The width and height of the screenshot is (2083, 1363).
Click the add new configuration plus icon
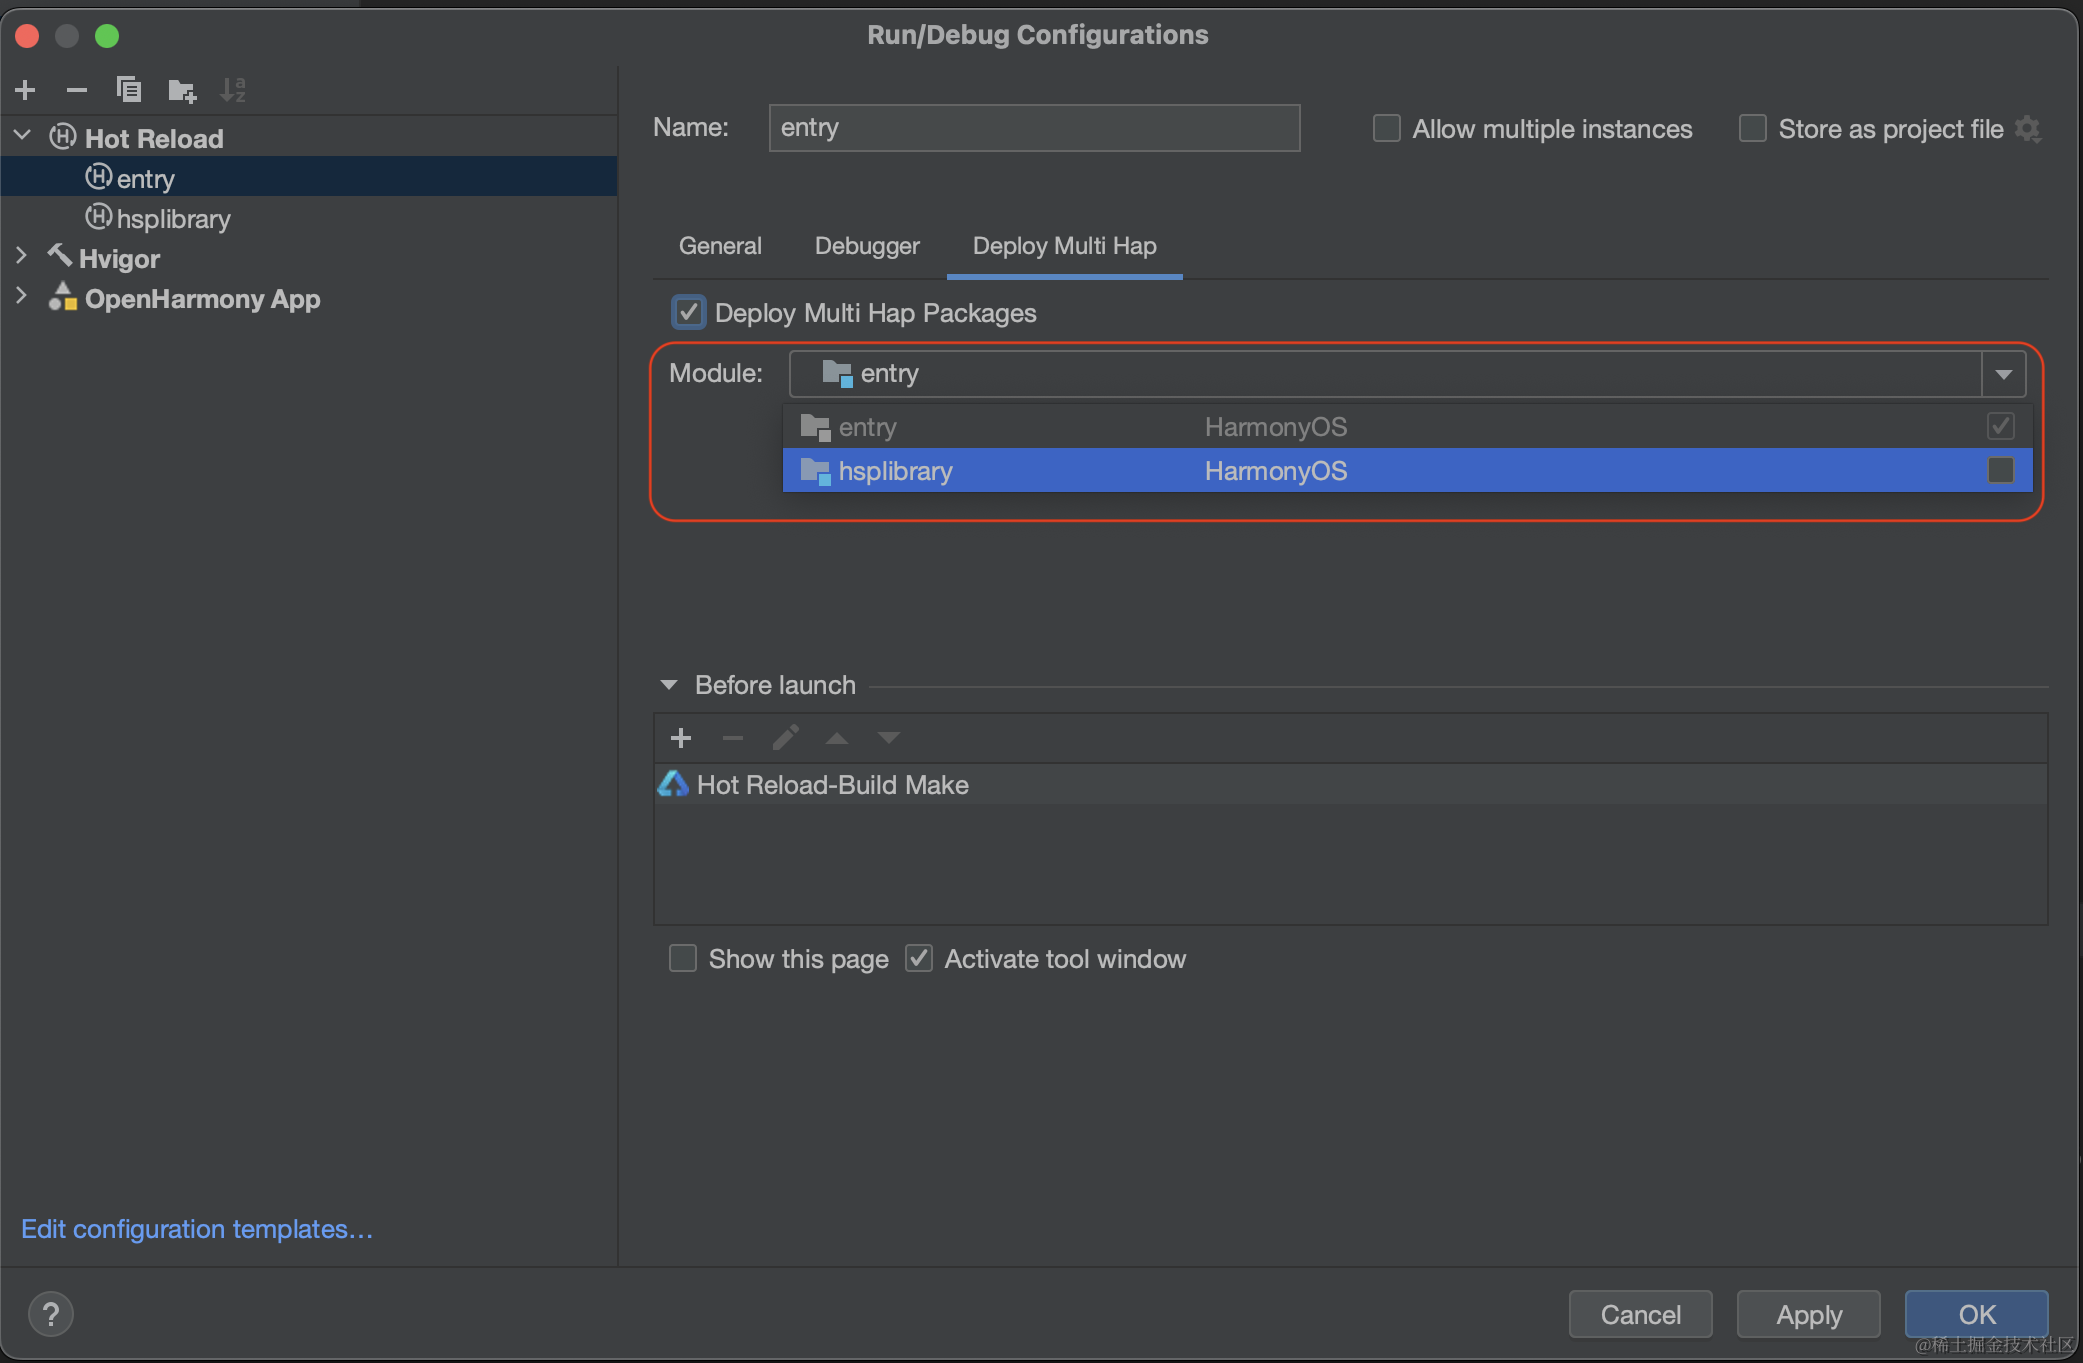coord(26,90)
